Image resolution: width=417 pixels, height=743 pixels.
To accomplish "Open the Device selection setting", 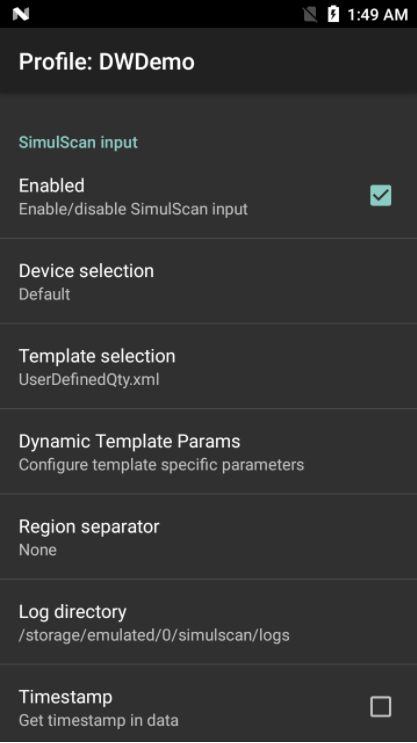I will tap(208, 281).
